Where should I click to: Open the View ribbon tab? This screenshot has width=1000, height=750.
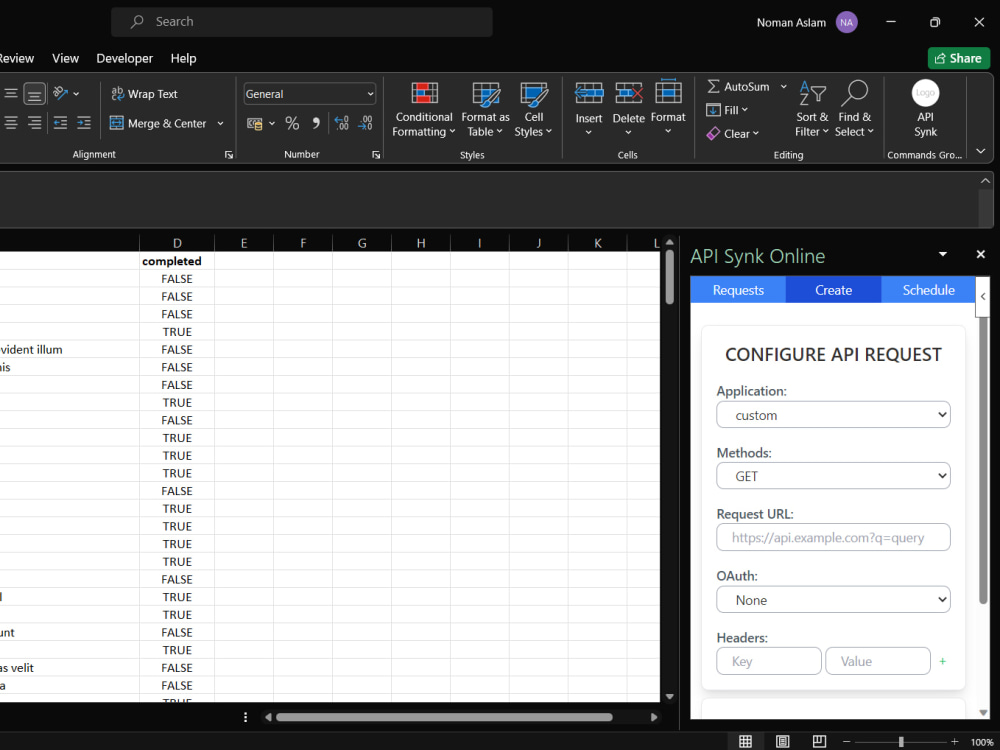click(65, 58)
